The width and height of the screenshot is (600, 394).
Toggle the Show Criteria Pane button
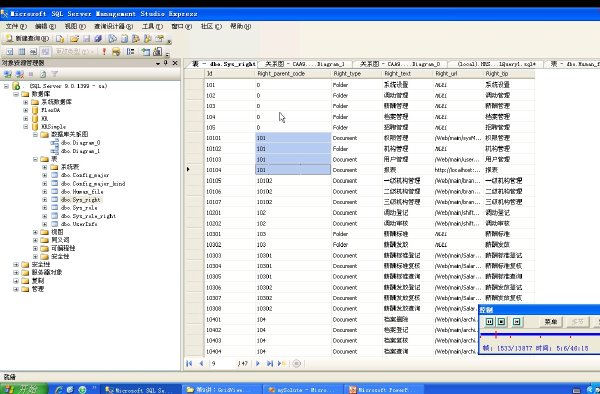pyautogui.click(x=22, y=52)
